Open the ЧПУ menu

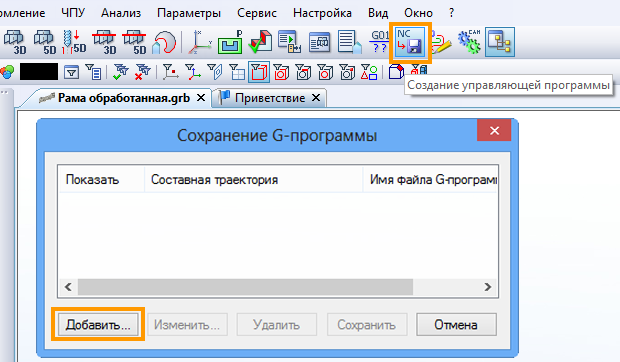point(73,13)
